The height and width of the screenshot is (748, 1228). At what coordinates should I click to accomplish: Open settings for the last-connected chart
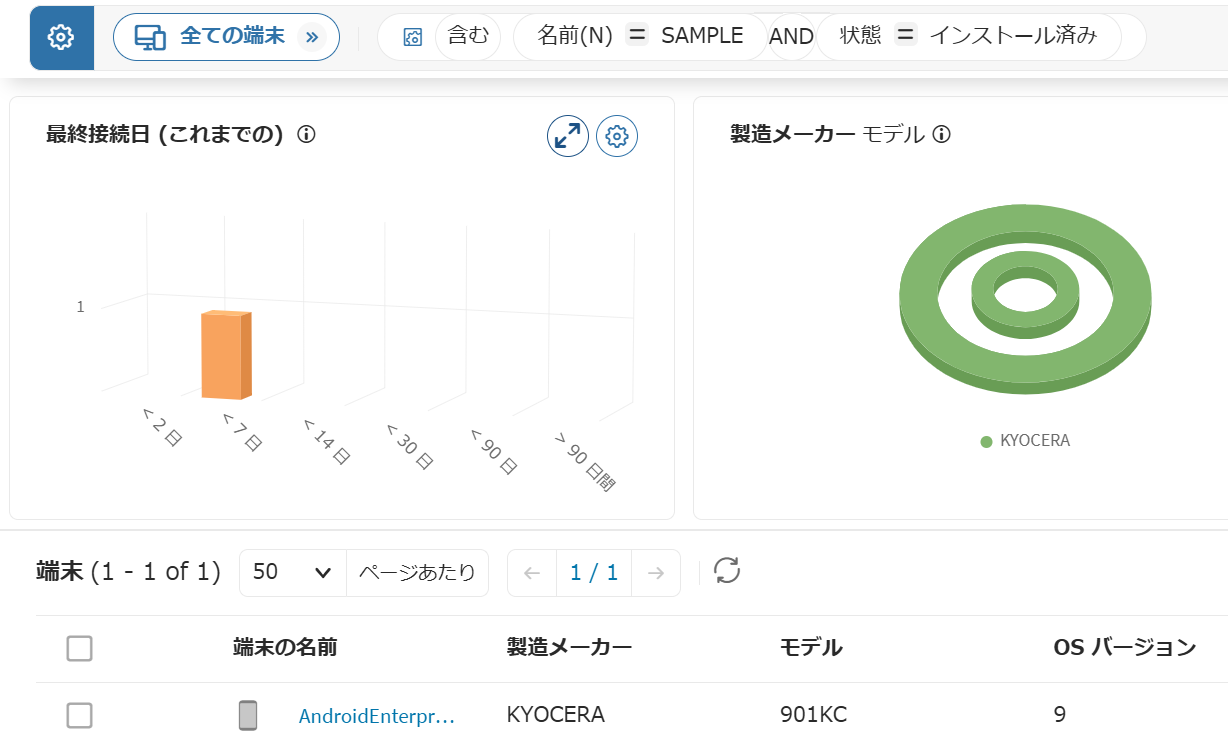(617, 136)
